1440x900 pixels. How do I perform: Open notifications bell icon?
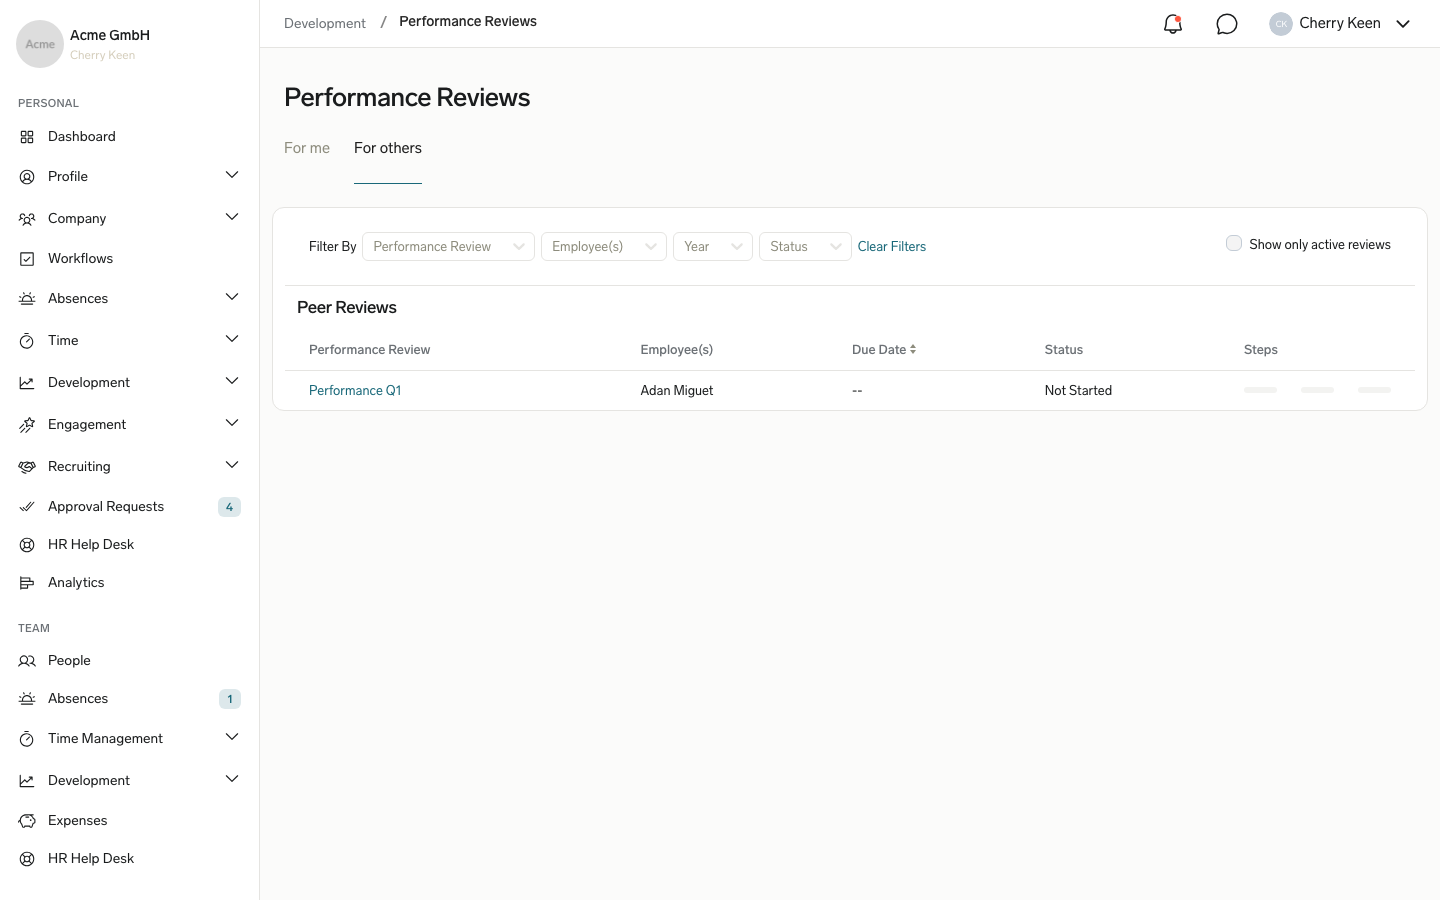point(1173,24)
